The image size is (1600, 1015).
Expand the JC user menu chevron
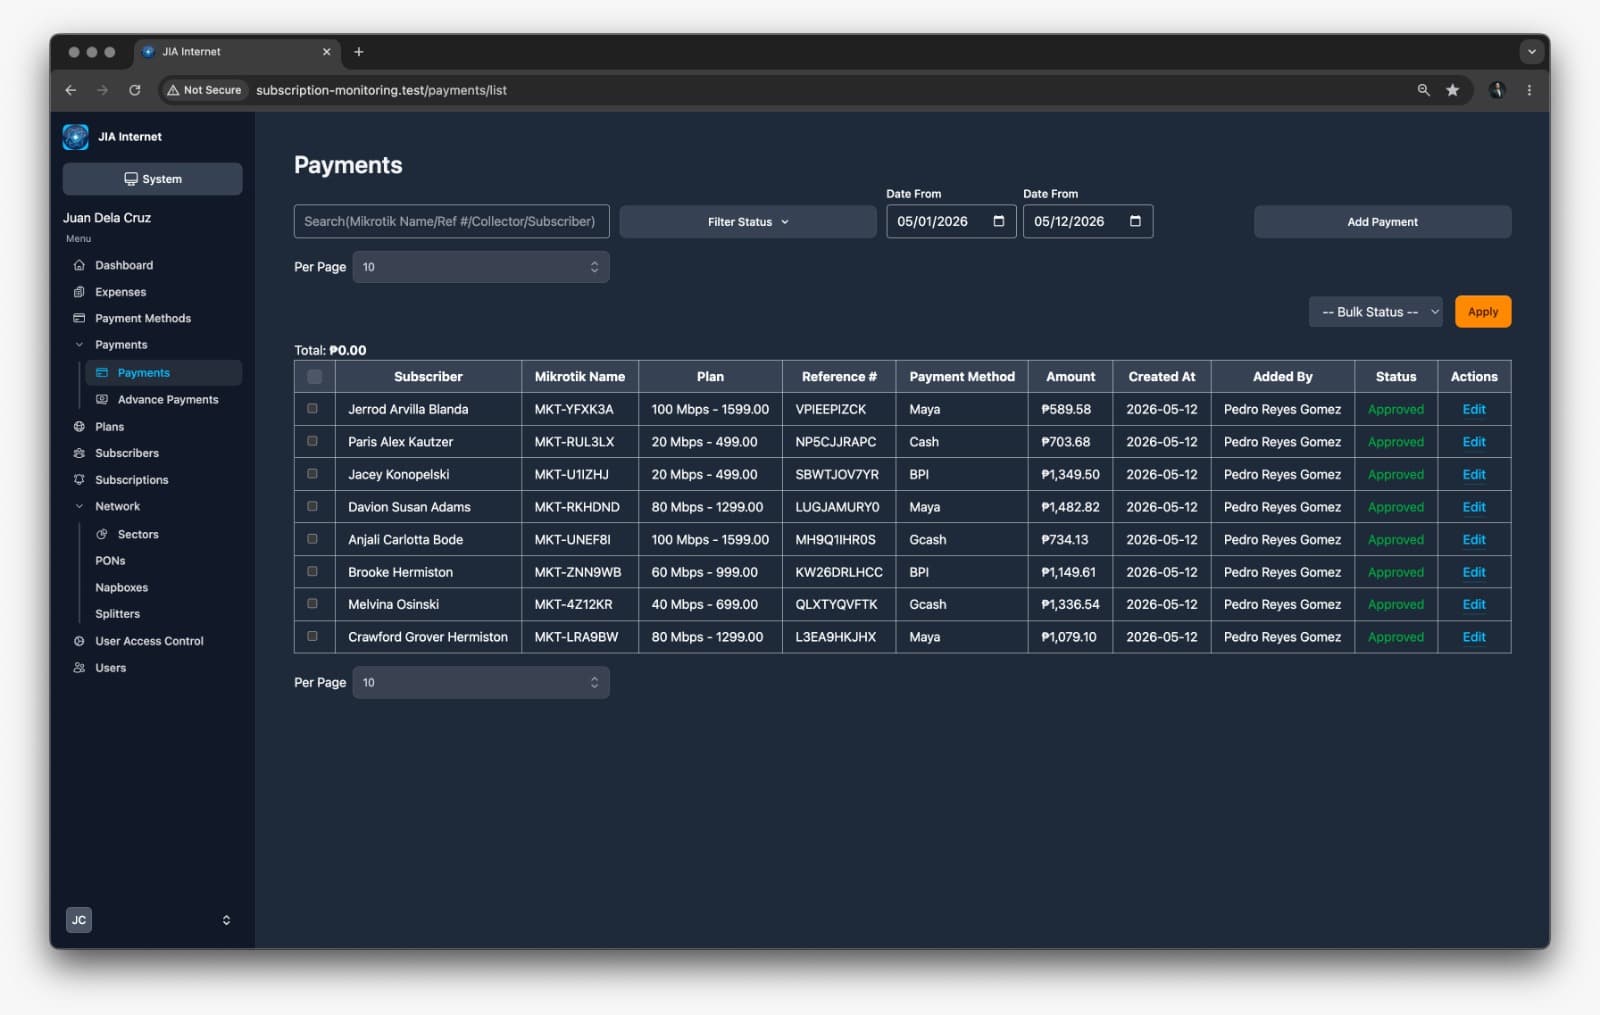pos(226,920)
